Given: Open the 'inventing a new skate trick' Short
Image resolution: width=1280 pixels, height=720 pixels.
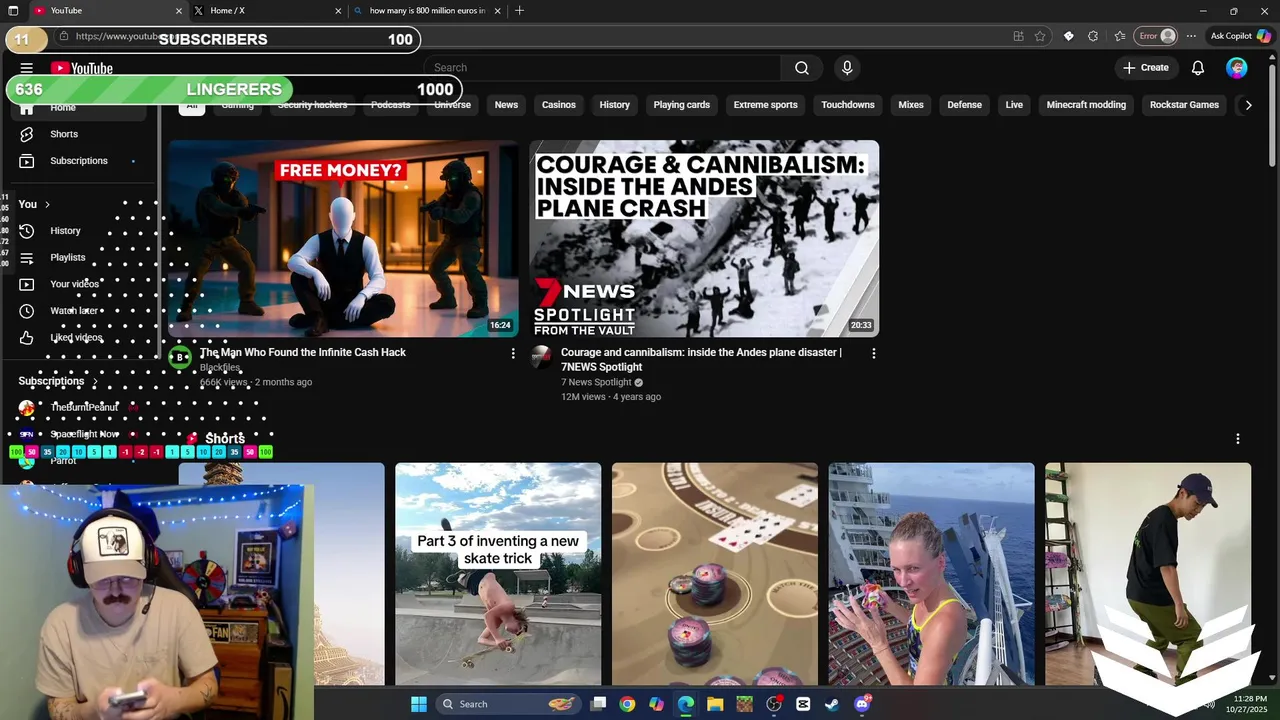Looking at the screenshot, I should [x=498, y=574].
